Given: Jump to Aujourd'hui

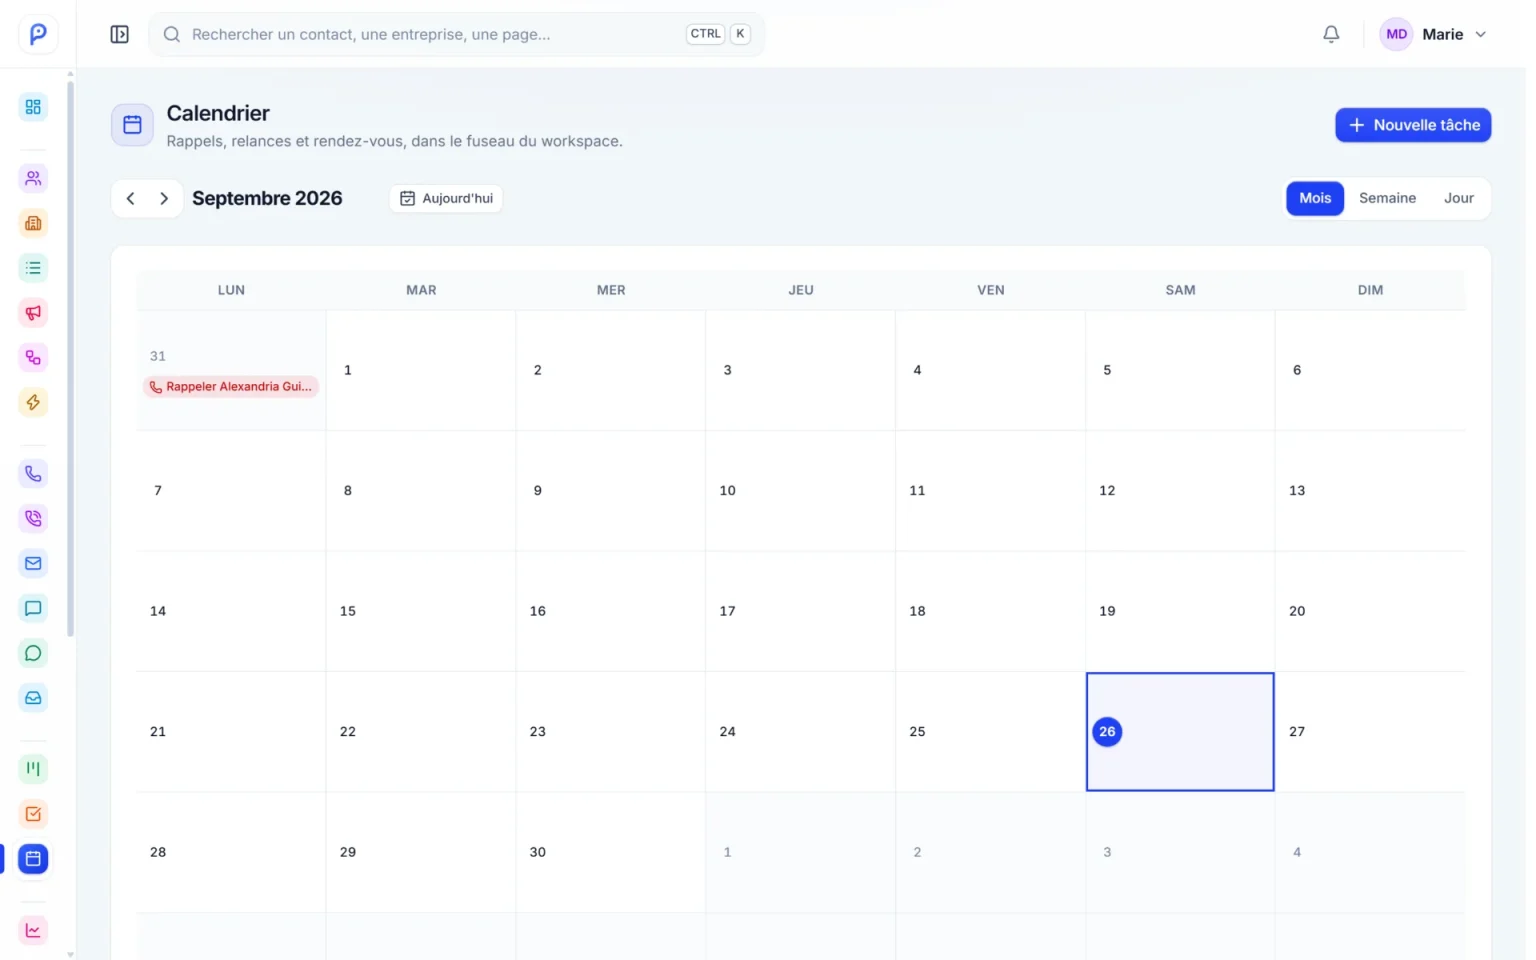Looking at the screenshot, I should [x=446, y=198].
